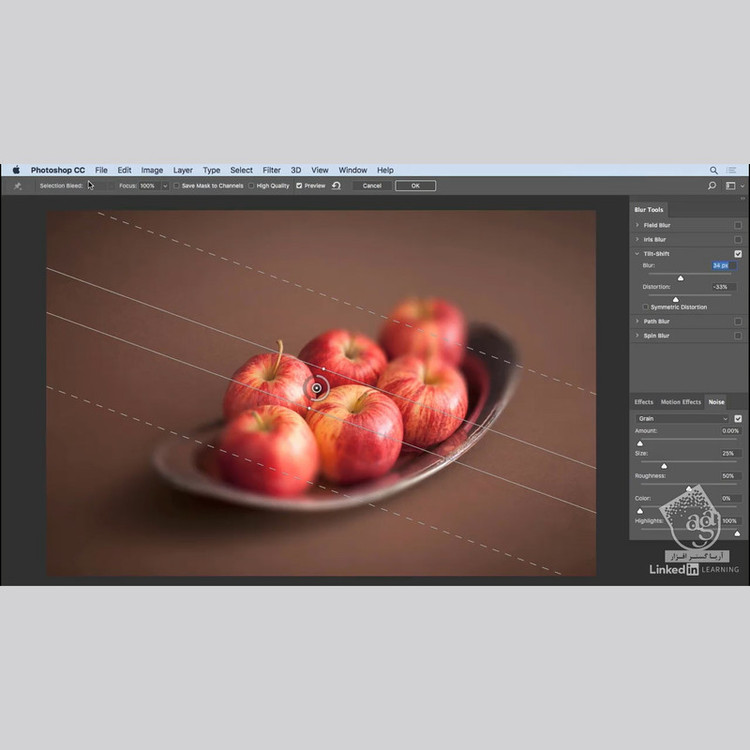This screenshot has width=750, height=750.
Task: Click the blur pin tool icon in options bar
Action: click(x=17, y=186)
